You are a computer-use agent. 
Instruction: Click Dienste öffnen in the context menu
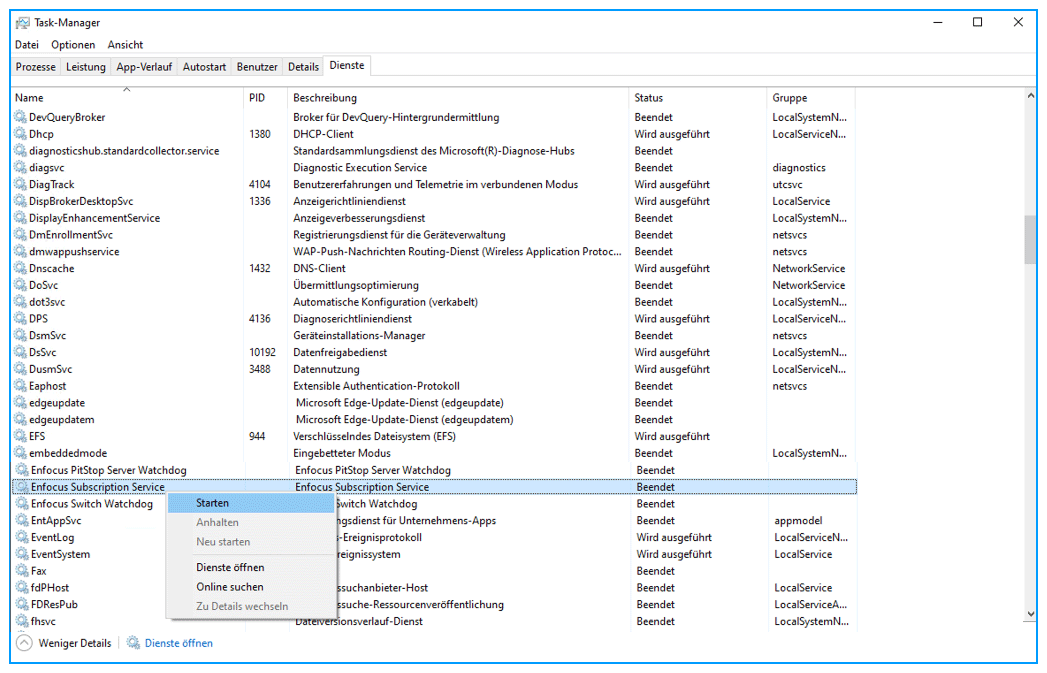click(230, 567)
